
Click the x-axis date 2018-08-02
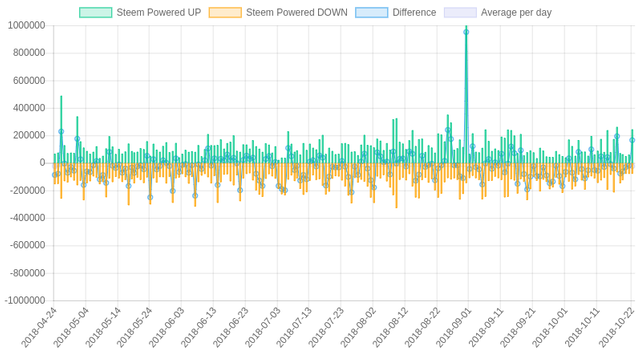[358, 328]
